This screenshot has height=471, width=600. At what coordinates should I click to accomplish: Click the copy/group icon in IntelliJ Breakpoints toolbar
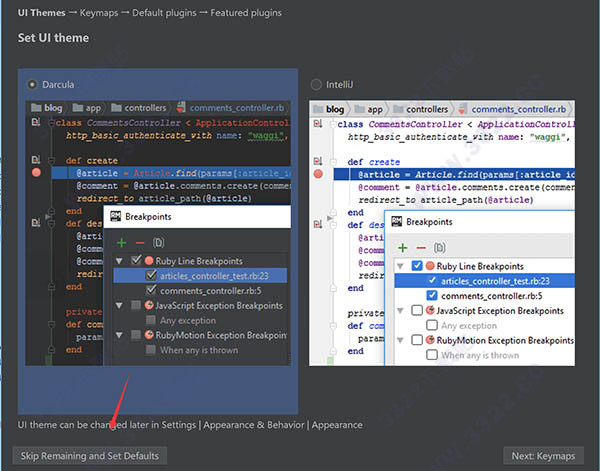tap(439, 248)
